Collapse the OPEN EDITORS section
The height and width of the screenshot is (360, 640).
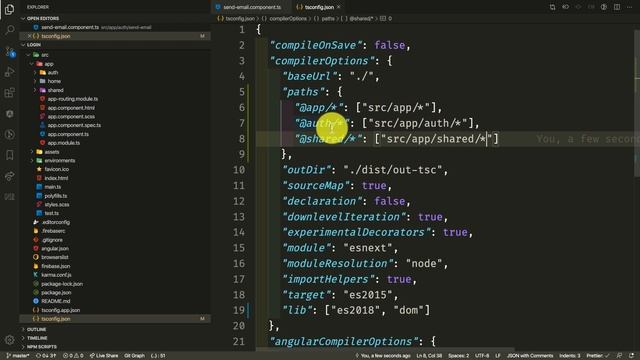pos(42,18)
